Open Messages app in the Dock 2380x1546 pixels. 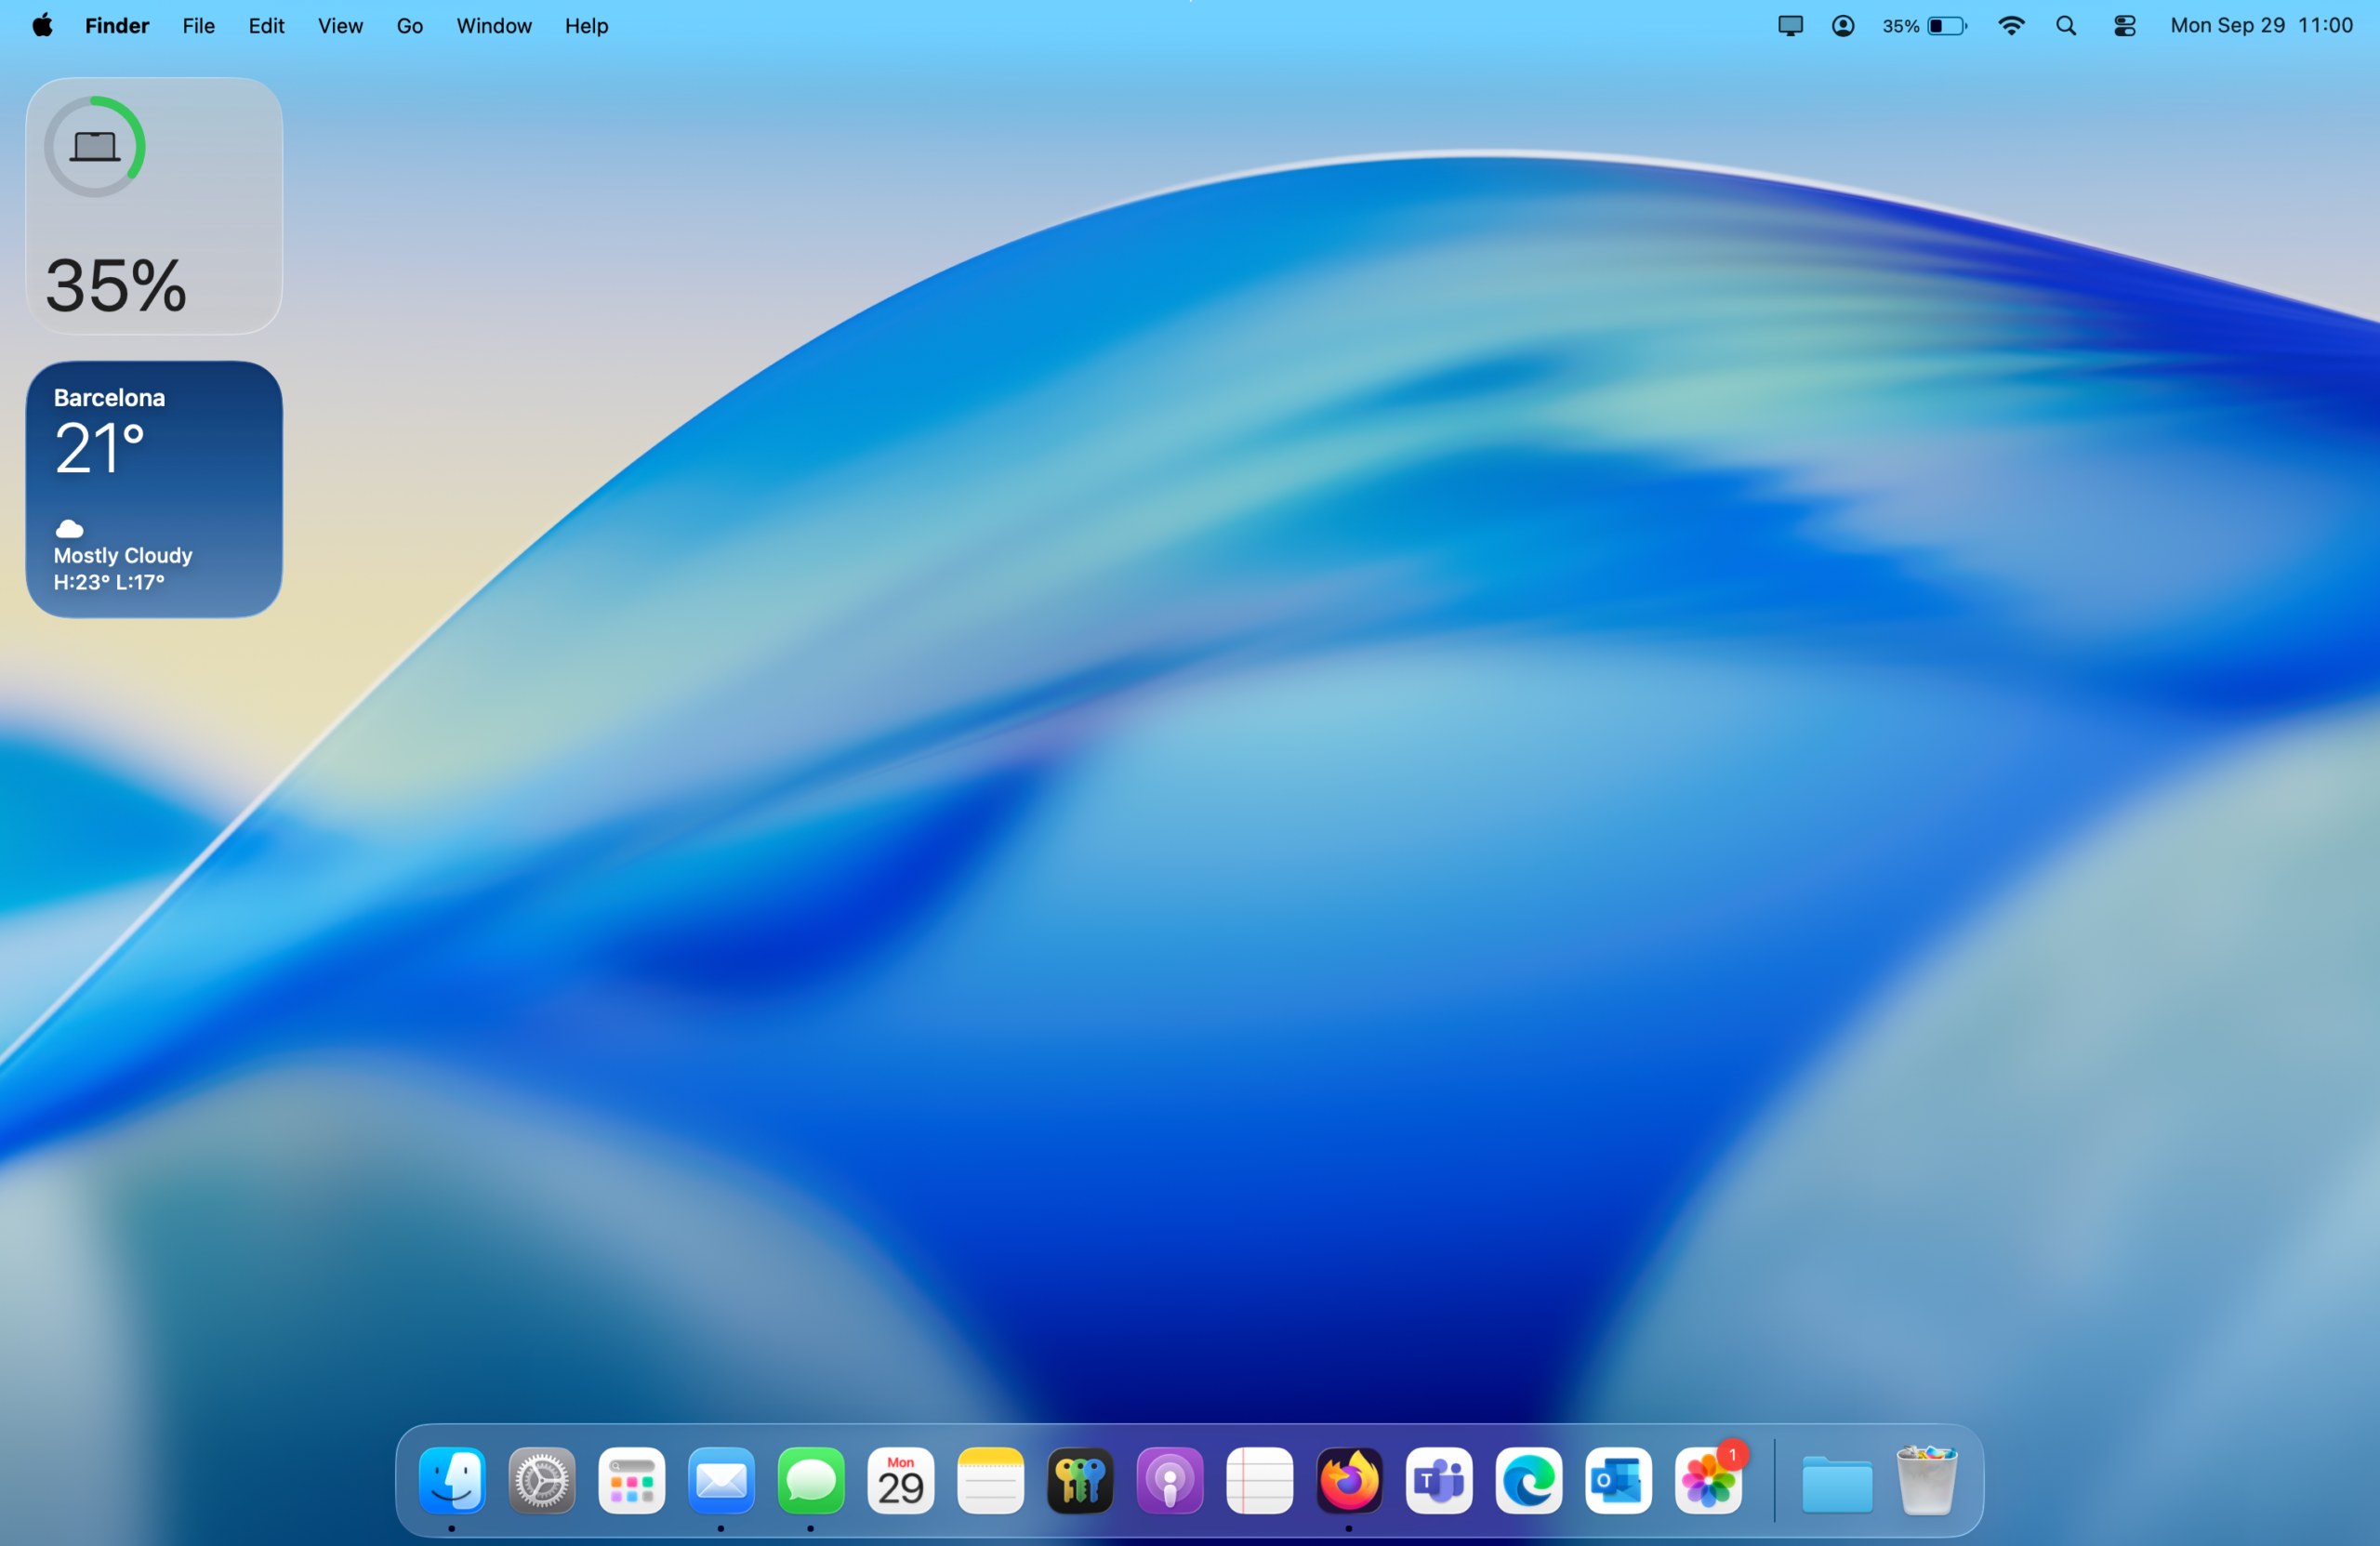[810, 1480]
